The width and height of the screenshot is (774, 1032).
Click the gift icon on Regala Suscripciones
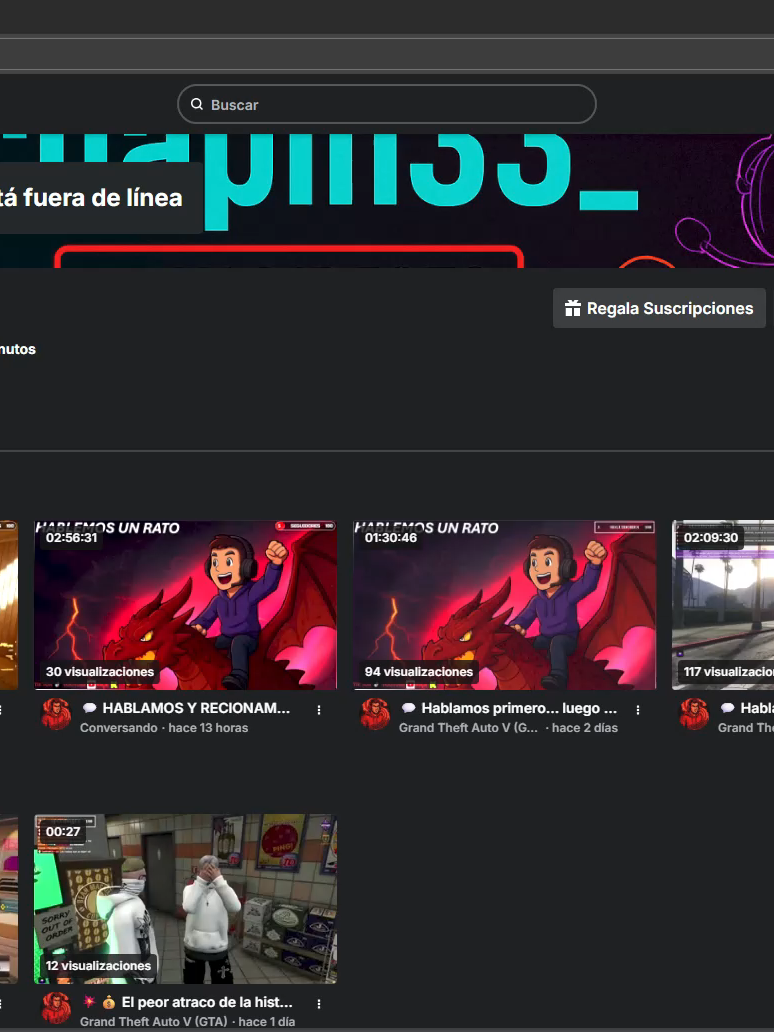point(573,308)
